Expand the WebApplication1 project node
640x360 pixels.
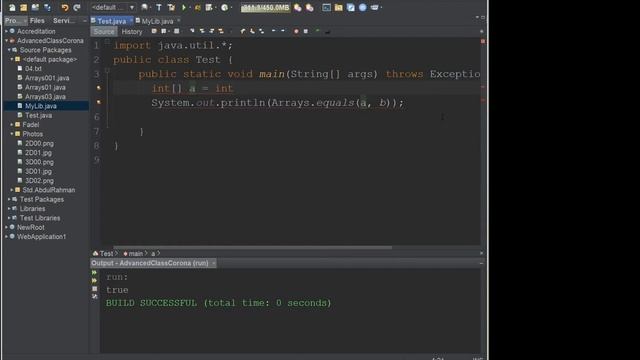(6, 237)
